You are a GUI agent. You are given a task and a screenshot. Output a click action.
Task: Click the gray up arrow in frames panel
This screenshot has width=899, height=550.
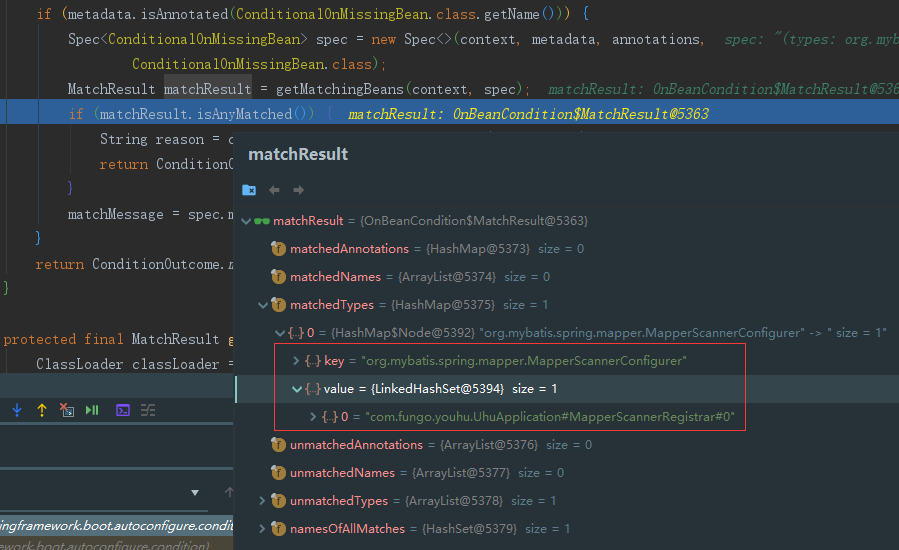[x=229, y=492]
